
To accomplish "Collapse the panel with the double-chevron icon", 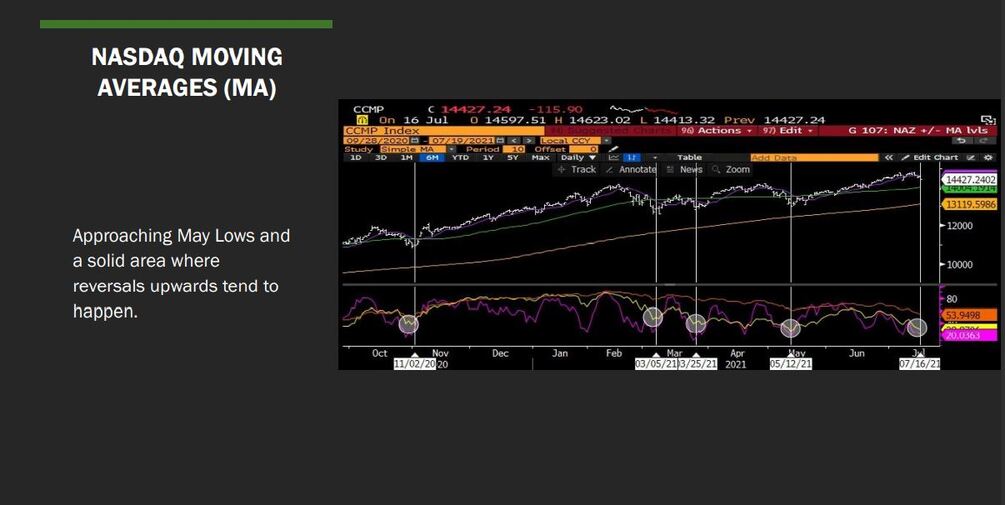I will click(x=888, y=157).
